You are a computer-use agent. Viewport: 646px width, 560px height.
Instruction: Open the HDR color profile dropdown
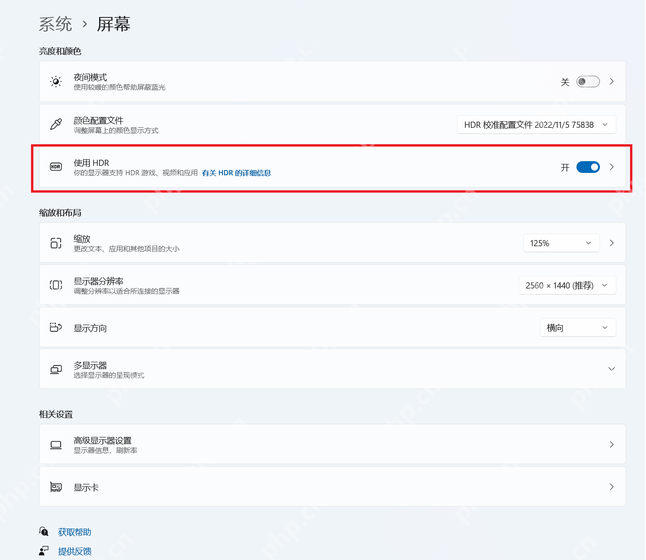(536, 125)
